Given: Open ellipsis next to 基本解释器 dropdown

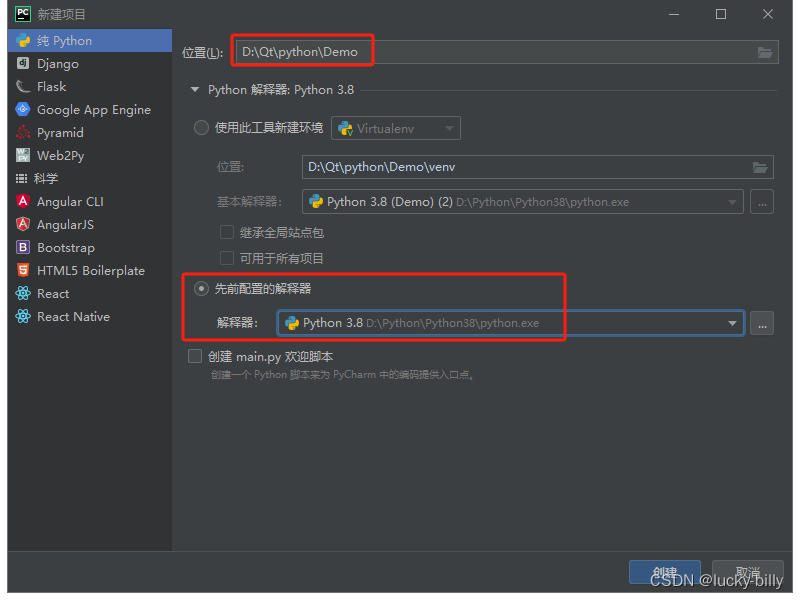Looking at the screenshot, I should coord(762,202).
